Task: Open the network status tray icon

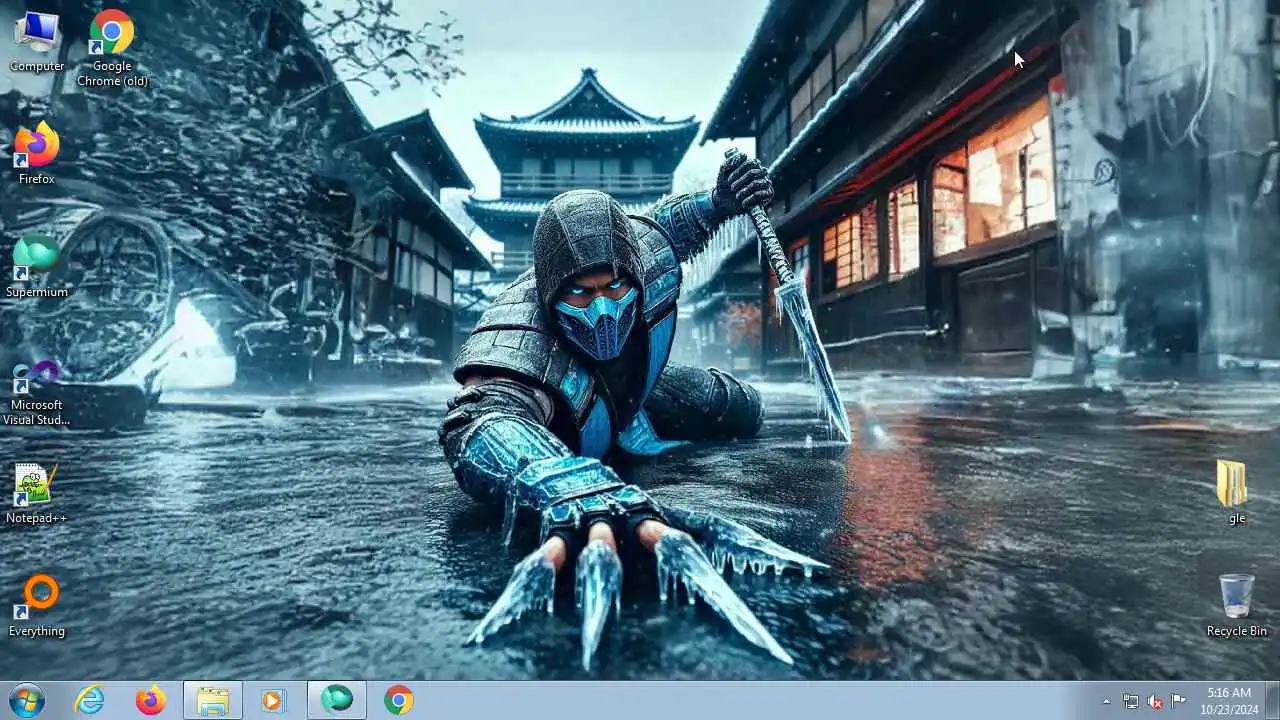Action: coord(1131,701)
